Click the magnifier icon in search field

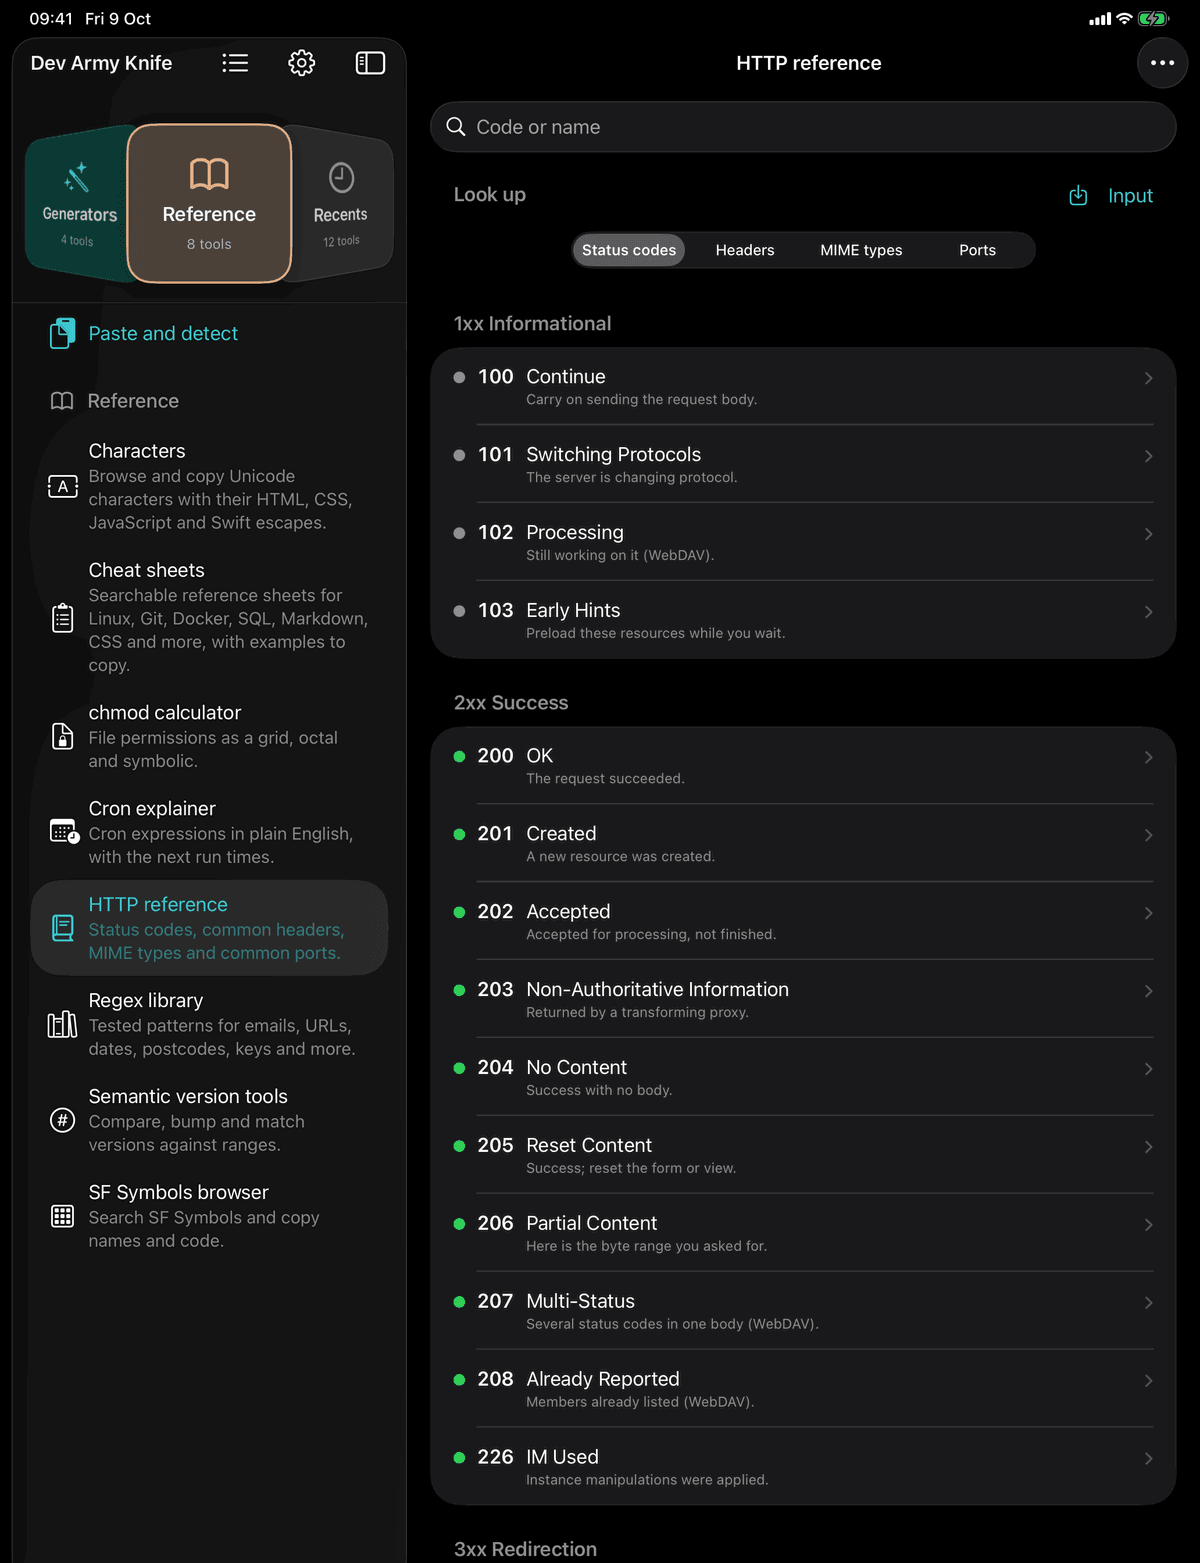(456, 127)
